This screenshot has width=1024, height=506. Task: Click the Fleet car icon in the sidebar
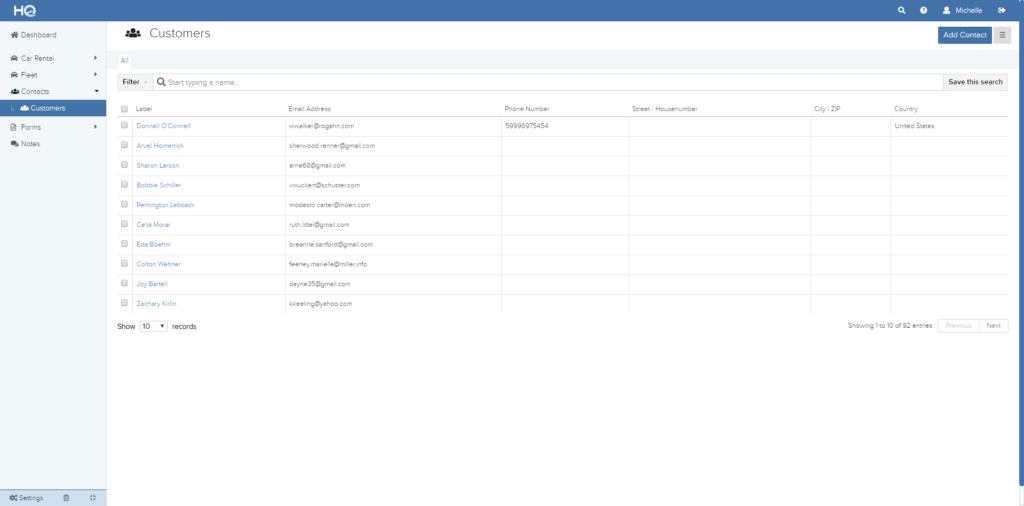click(x=14, y=75)
